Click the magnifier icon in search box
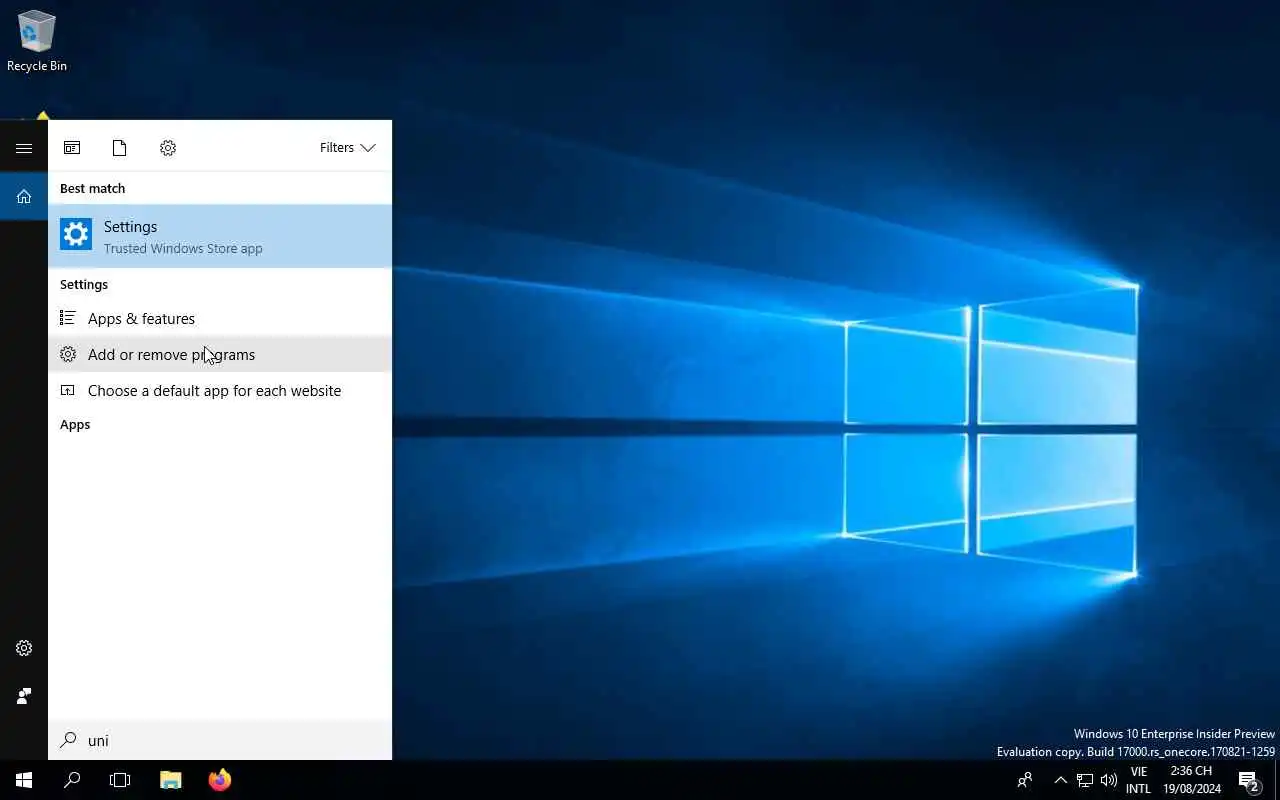The image size is (1280, 800). [x=68, y=740]
